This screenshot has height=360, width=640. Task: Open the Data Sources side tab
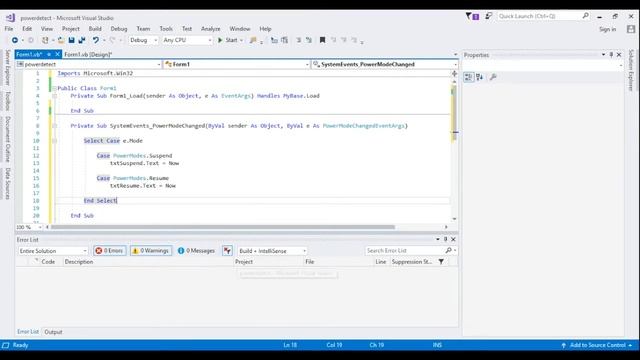point(7,183)
